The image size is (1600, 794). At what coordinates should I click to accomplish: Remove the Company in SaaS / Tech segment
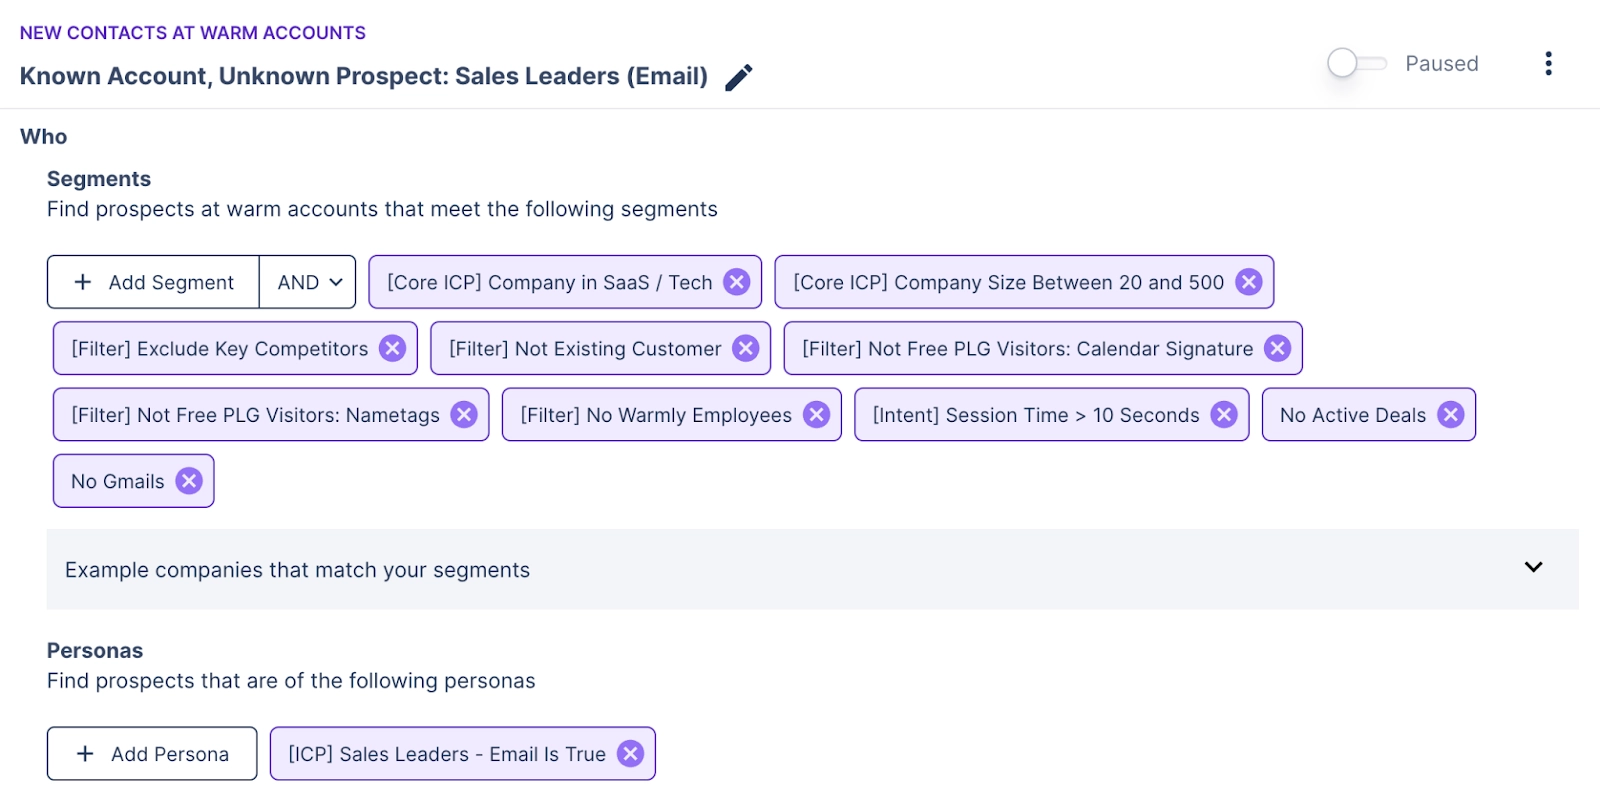click(737, 282)
